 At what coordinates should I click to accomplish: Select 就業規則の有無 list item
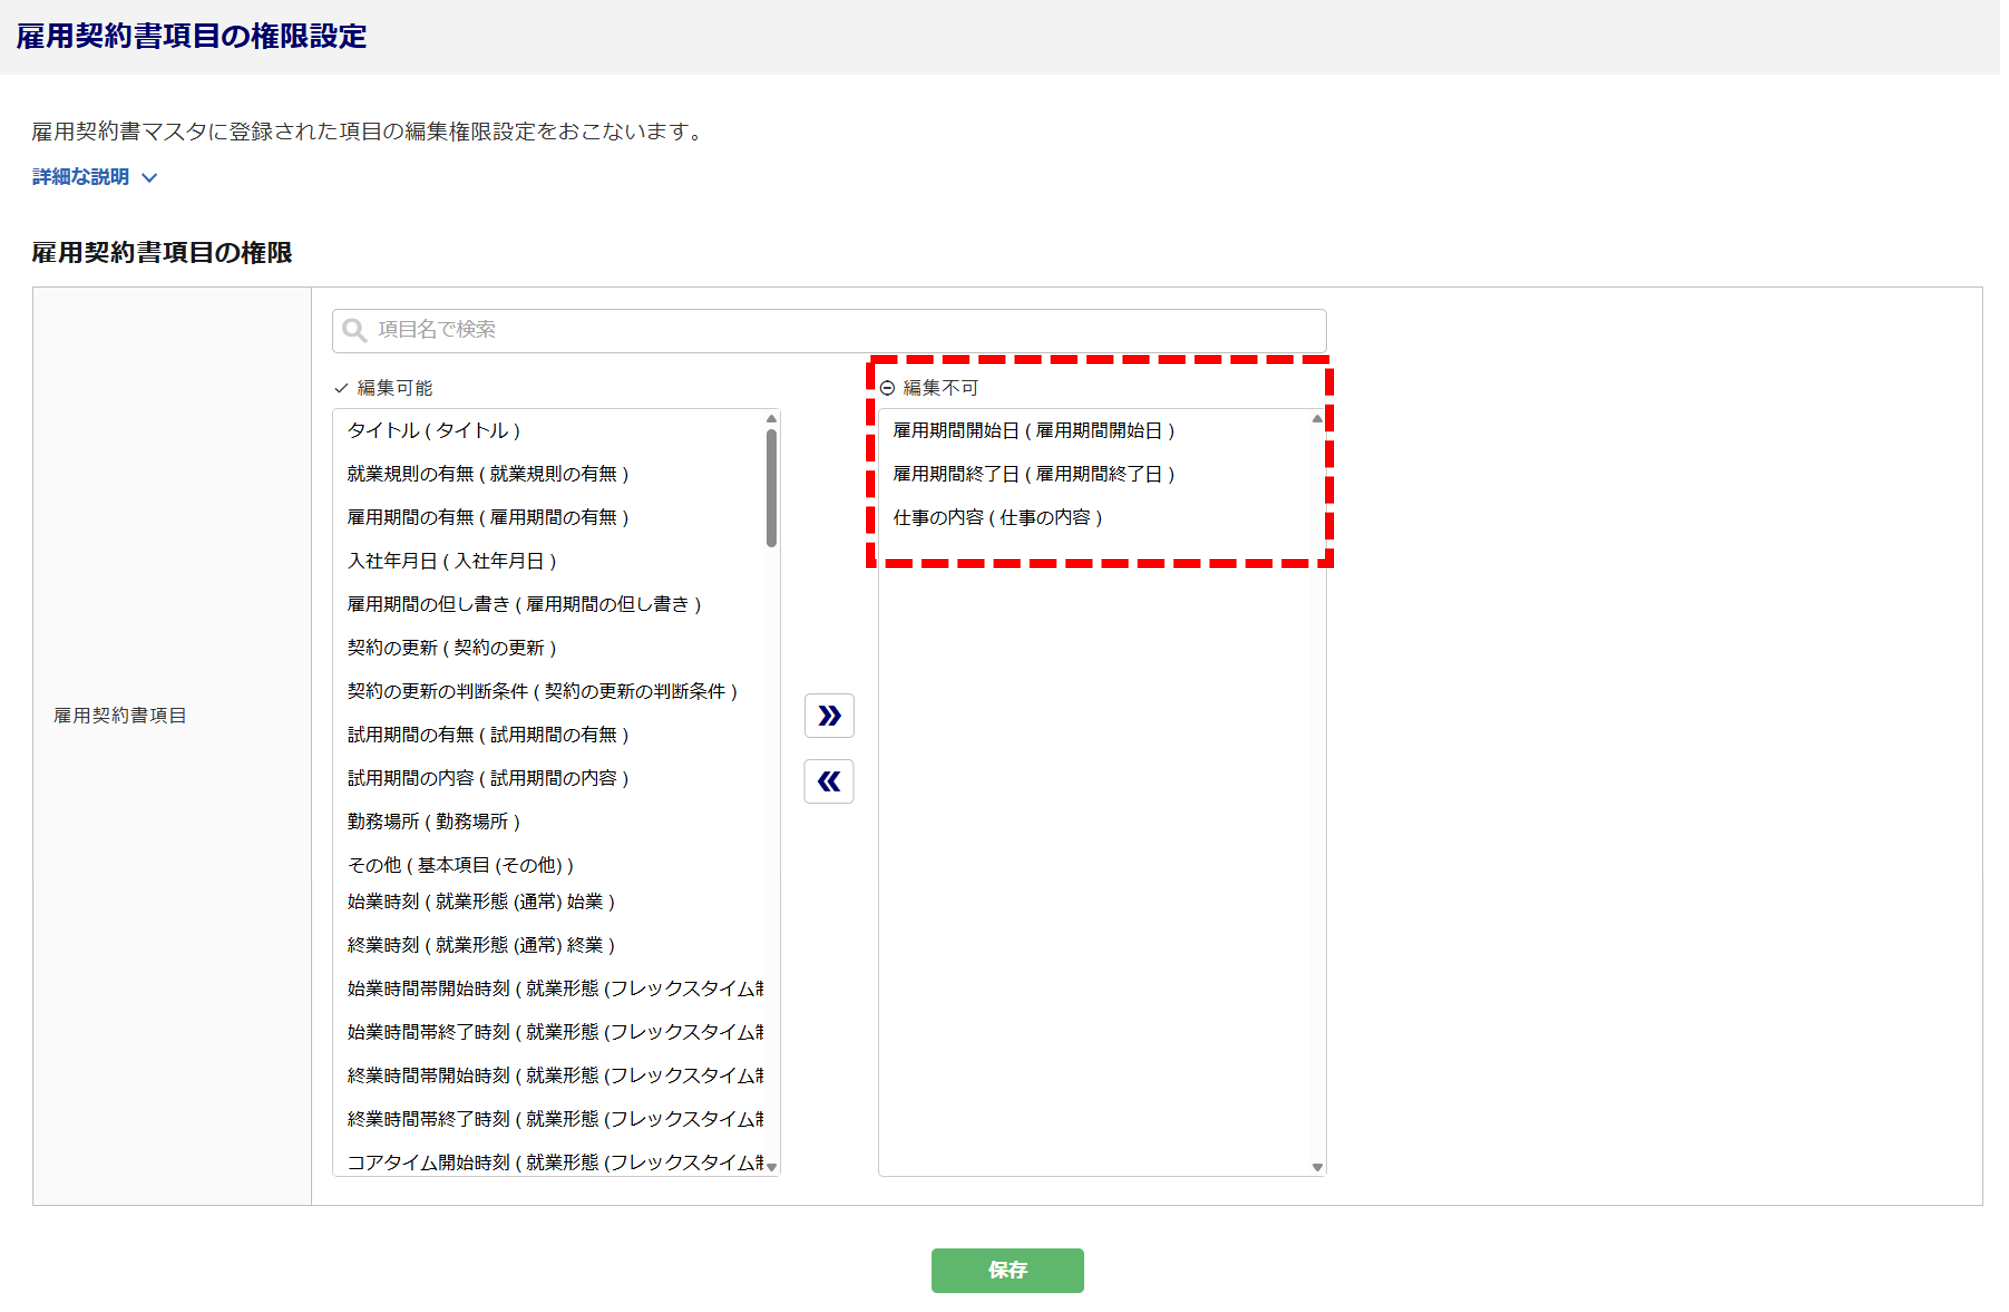click(487, 474)
